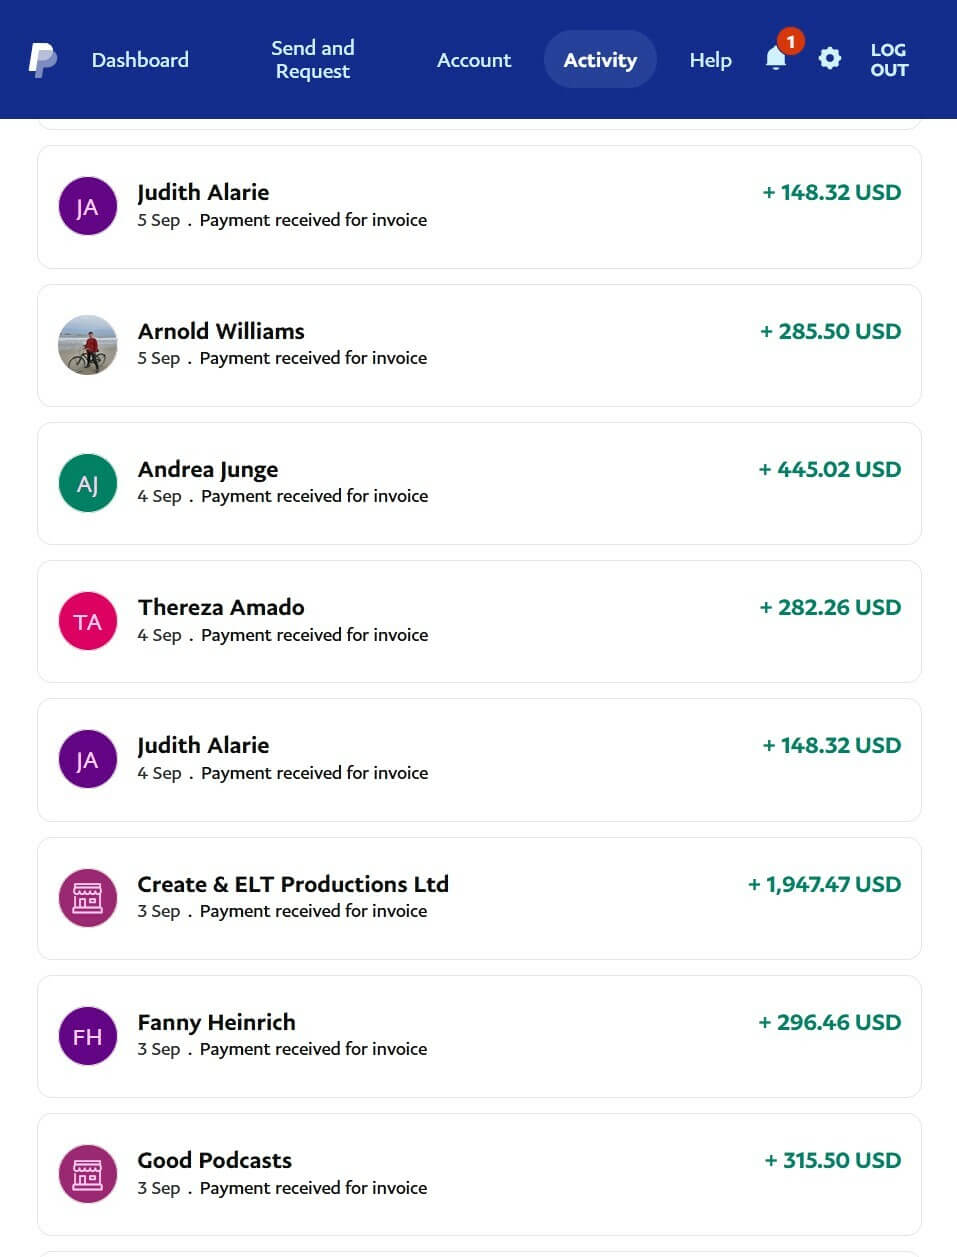Click Arnold Williams profile photo

pos(88,345)
